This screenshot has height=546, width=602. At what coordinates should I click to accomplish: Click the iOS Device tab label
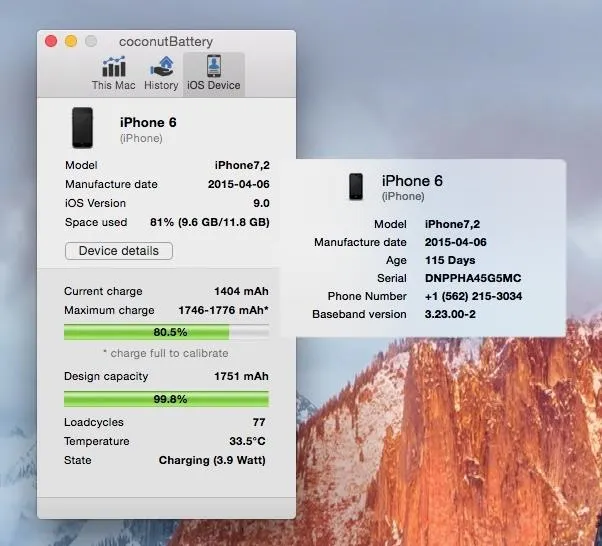(213, 85)
